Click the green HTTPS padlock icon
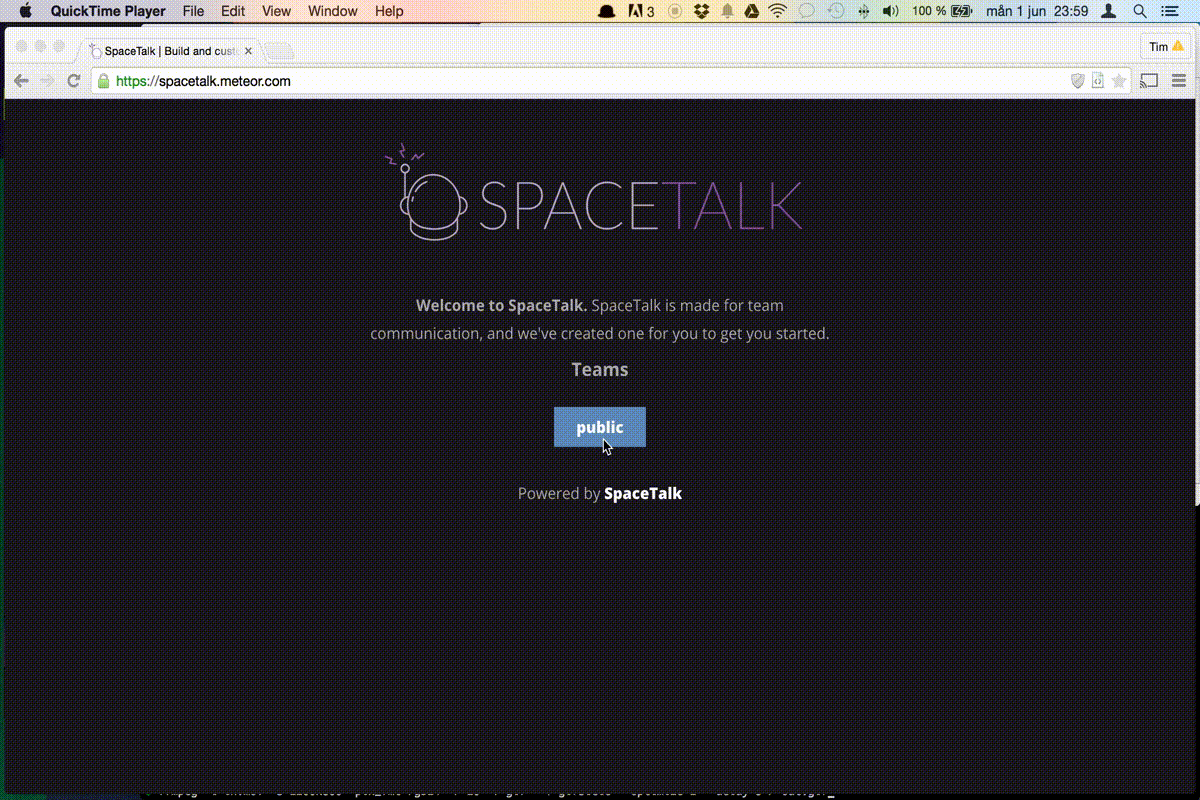Viewport: 1200px width, 800px height. coord(103,81)
